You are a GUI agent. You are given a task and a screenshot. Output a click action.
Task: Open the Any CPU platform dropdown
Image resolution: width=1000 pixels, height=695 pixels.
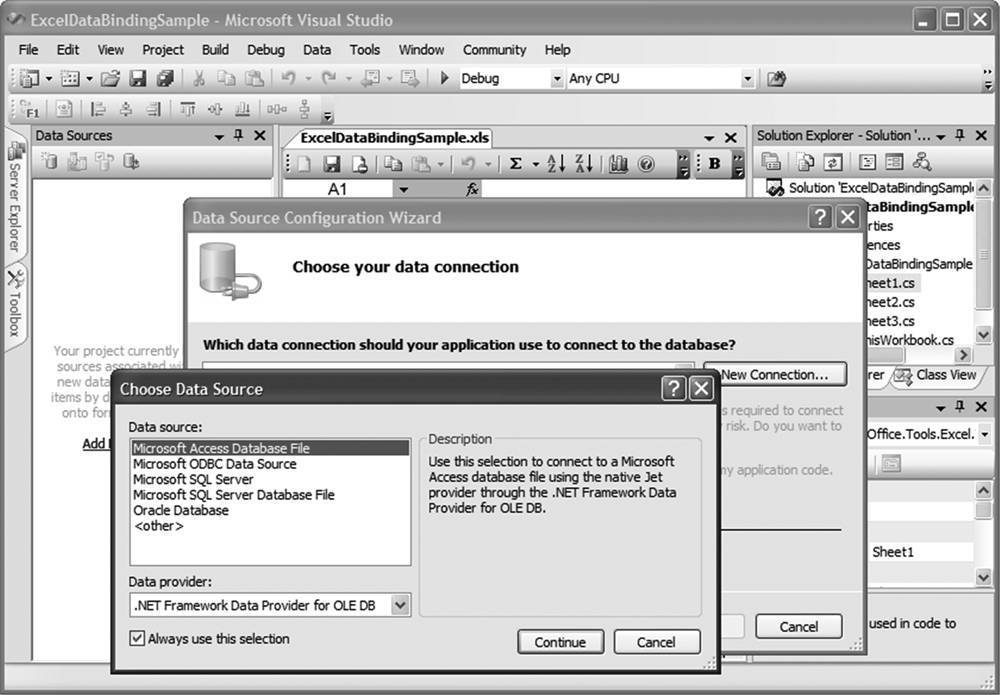pyautogui.click(x=747, y=79)
